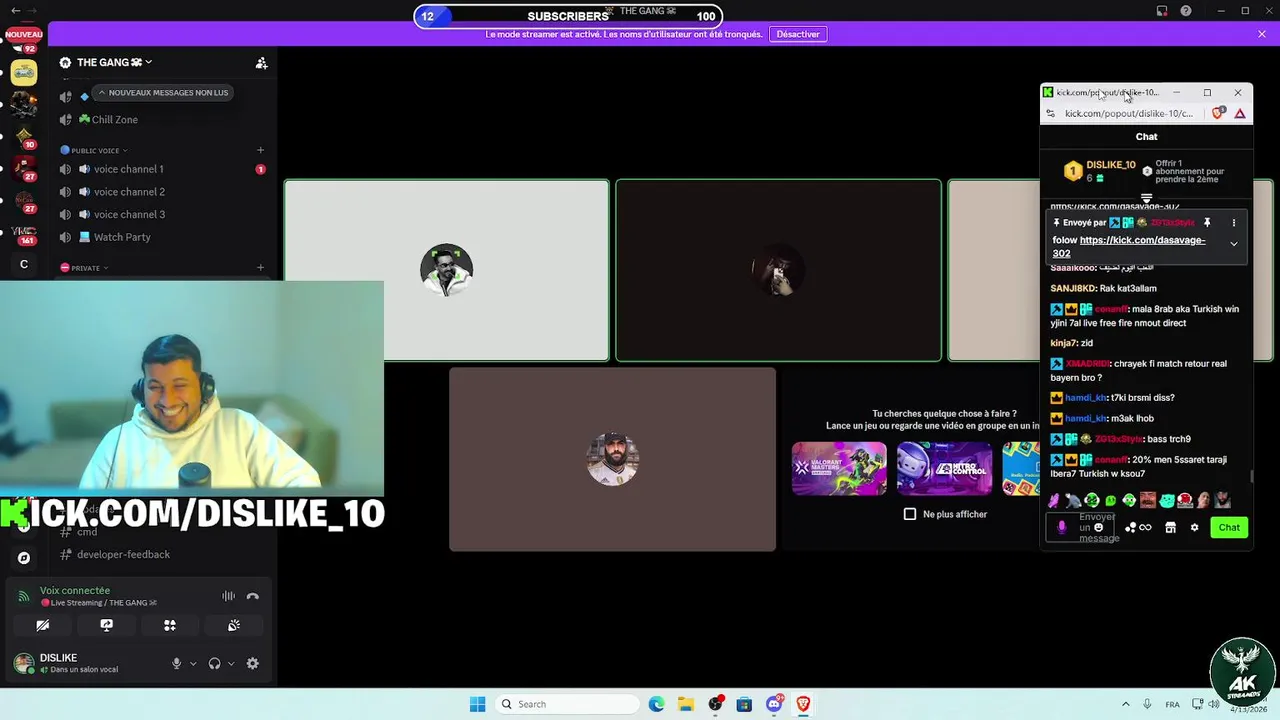This screenshot has width=1280, height=720.
Task: Select the bearded avatar participant tile
Action: (612, 459)
